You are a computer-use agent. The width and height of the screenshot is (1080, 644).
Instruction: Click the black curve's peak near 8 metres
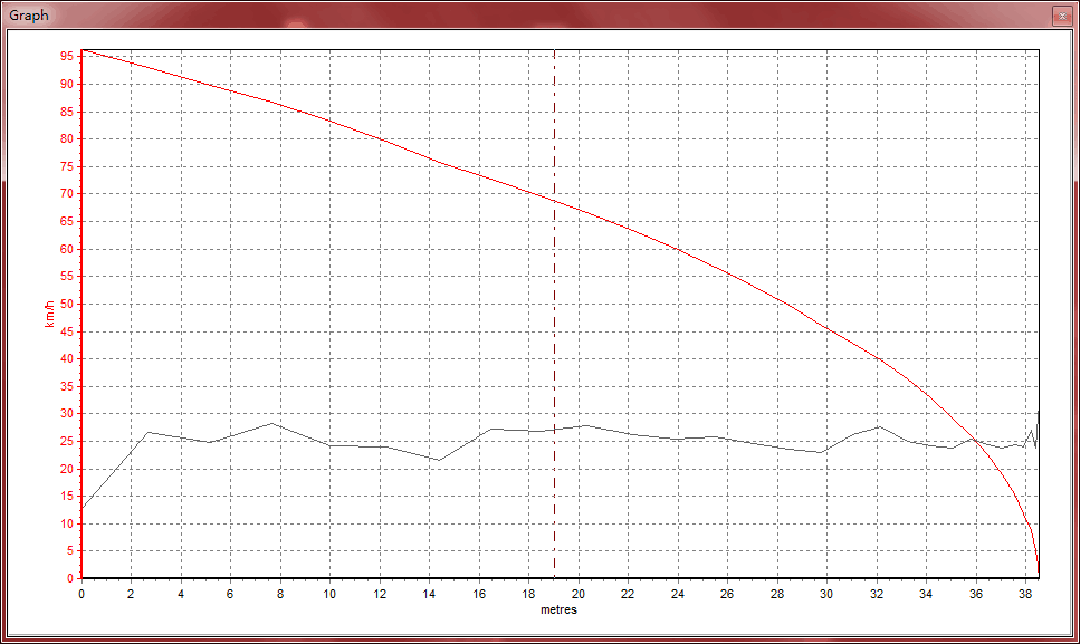click(x=272, y=423)
